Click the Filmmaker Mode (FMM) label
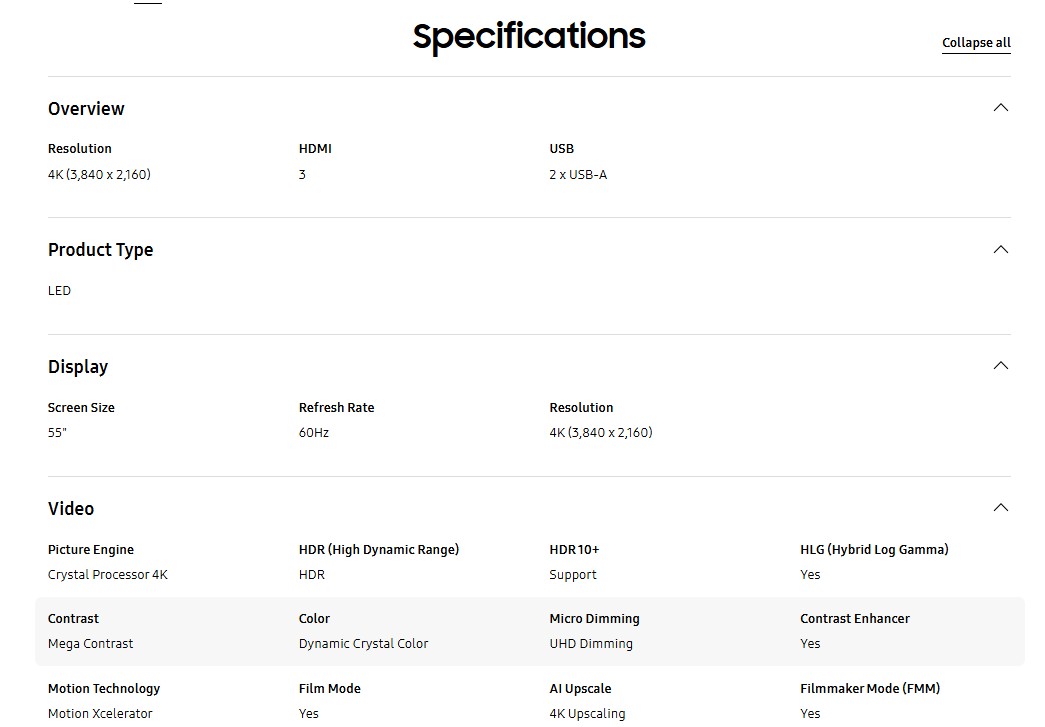Screen dimensions: 1045x727 click(870, 688)
